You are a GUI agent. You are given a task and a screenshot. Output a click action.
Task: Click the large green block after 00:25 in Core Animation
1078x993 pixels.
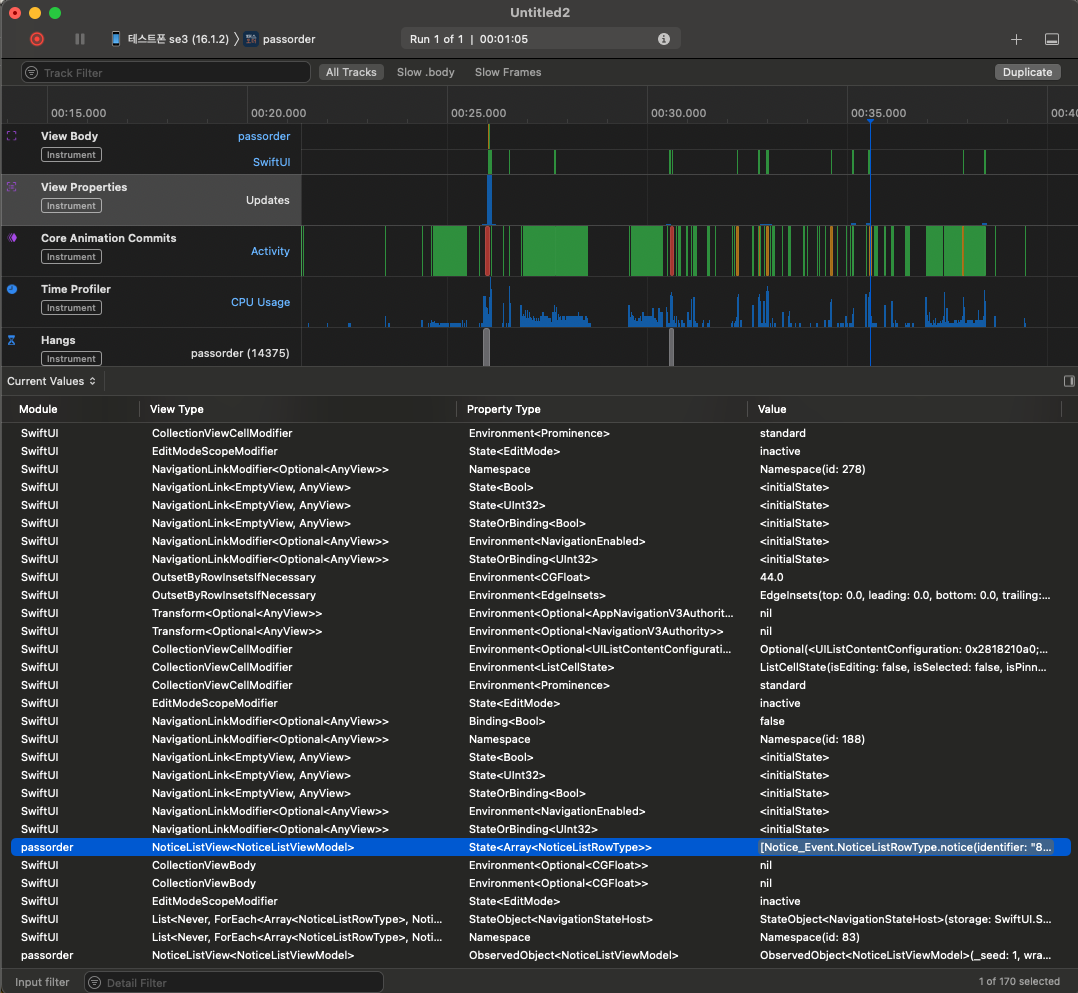555,251
